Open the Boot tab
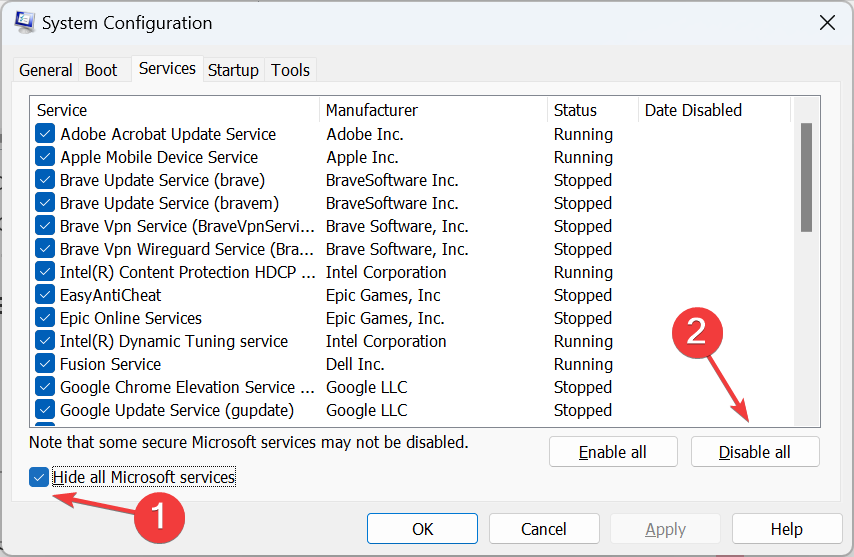This screenshot has width=854, height=557. tap(101, 70)
